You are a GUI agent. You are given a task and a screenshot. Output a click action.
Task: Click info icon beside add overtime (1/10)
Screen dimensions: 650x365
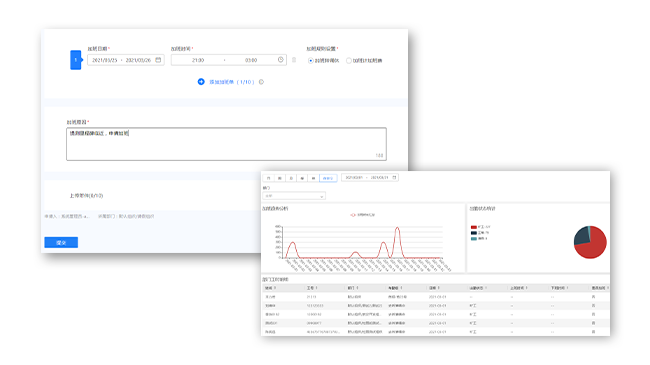(261, 82)
